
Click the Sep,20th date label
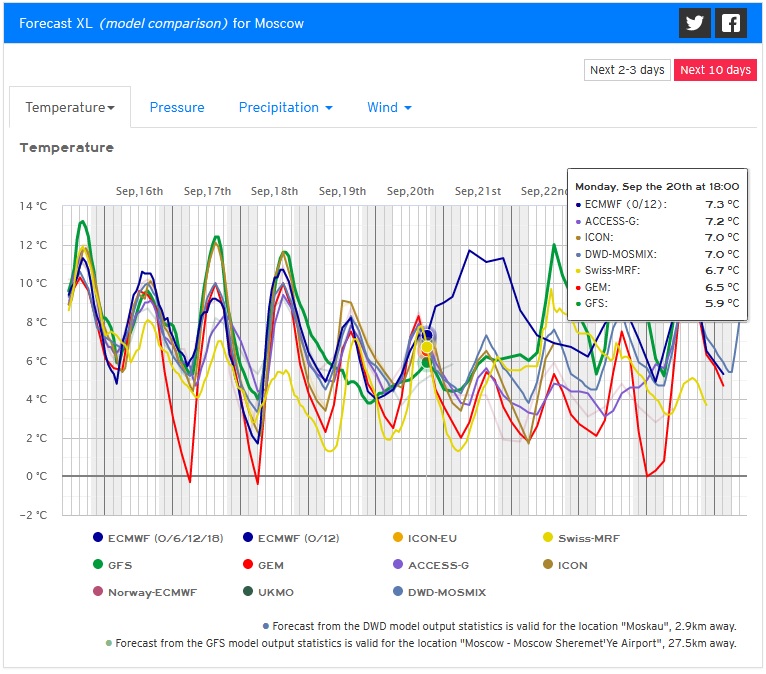tap(410, 191)
